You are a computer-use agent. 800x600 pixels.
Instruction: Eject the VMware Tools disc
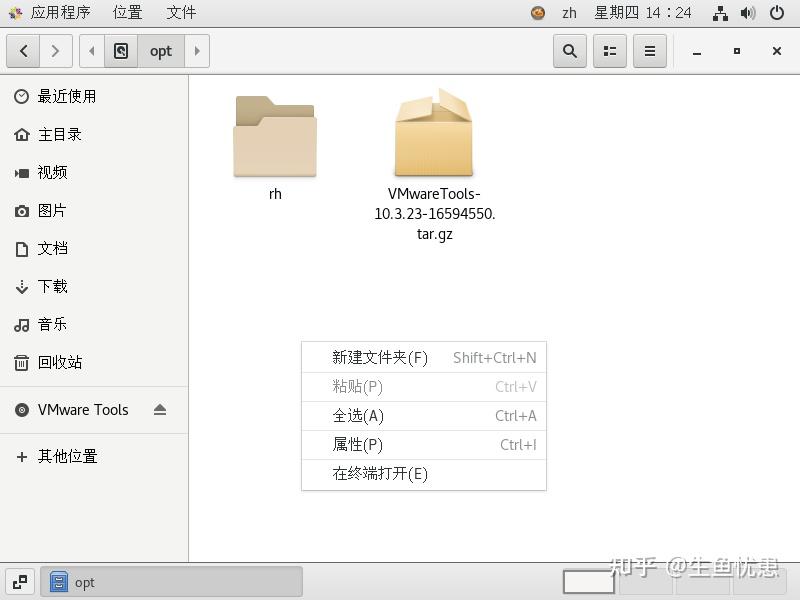pos(160,410)
